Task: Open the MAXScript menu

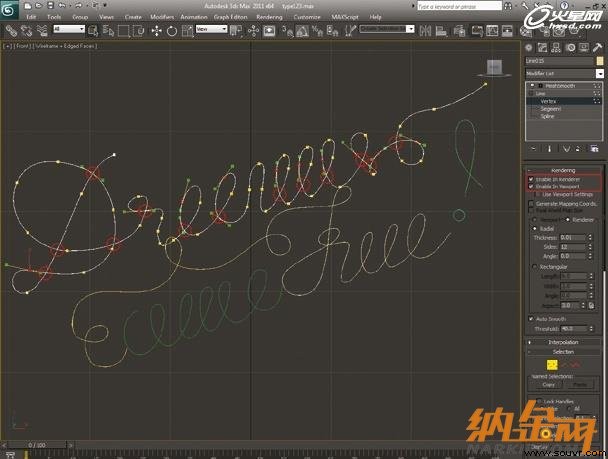Action: (345, 17)
